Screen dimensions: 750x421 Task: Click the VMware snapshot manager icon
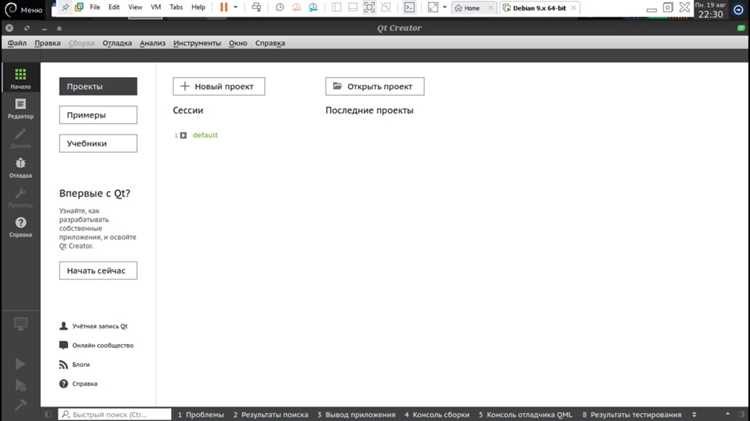pos(313,7)
